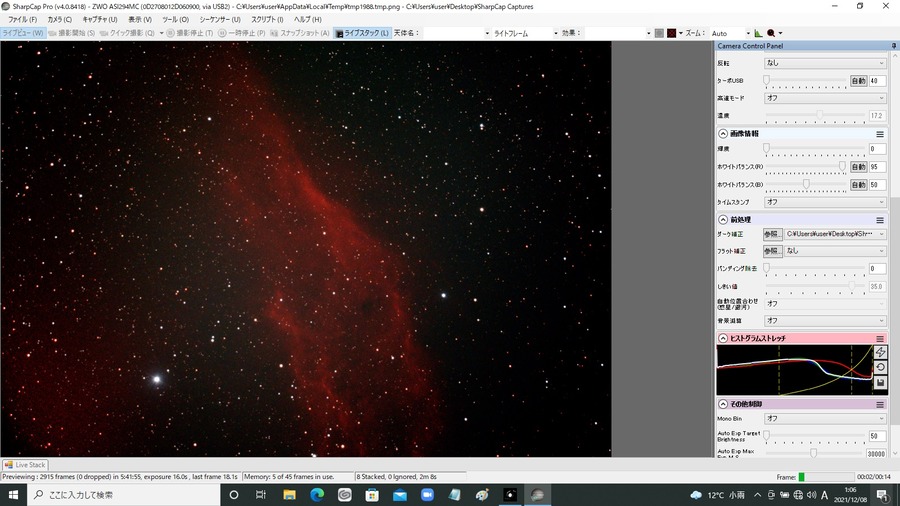Click the histogram icon in the top toolbar
The height and width of the screenshot is (506, 900).
[x=758, y=33]
